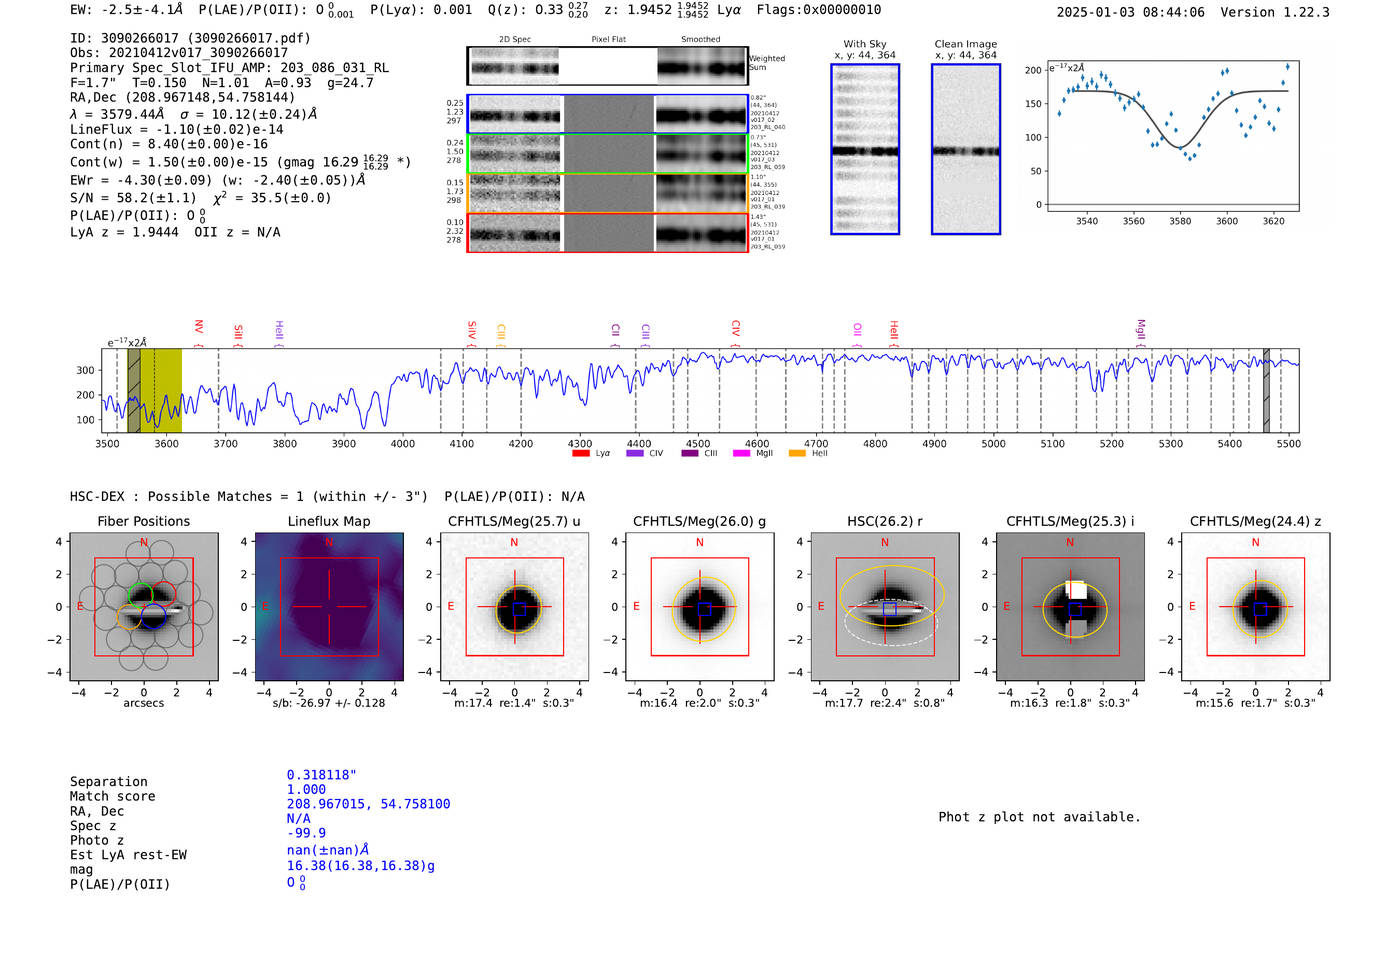Image resolution: width=1400 pixels, height=953 pixels.
Task: Open the Lineflux Map panel
Action: (x=329, y=607)
